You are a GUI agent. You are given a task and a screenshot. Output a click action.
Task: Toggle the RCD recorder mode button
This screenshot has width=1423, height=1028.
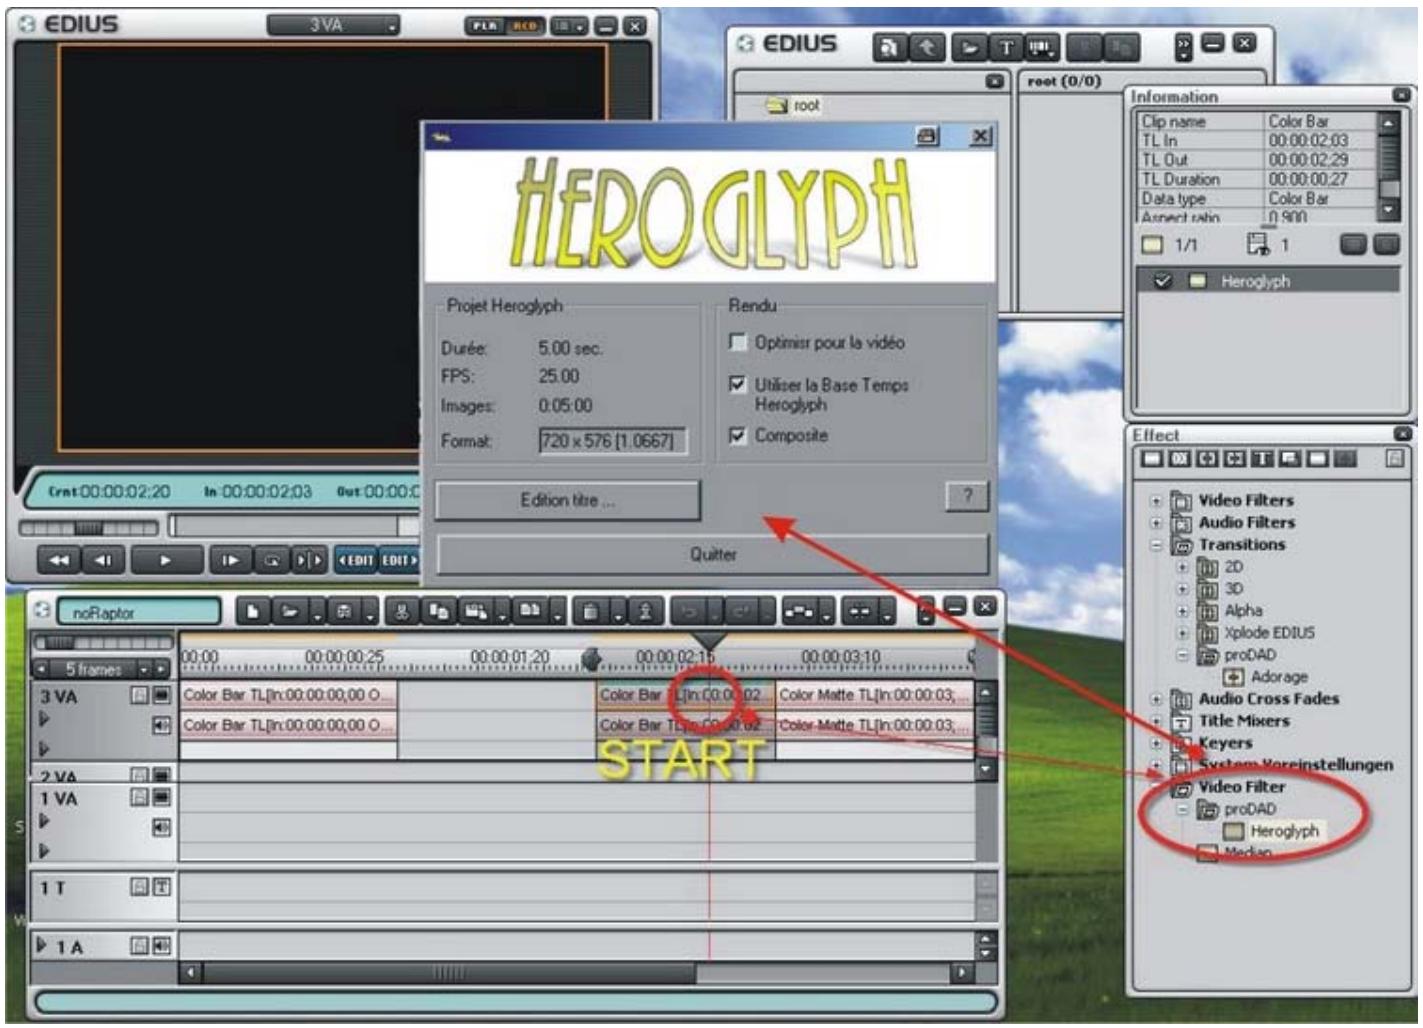click(x=525, y=26)
